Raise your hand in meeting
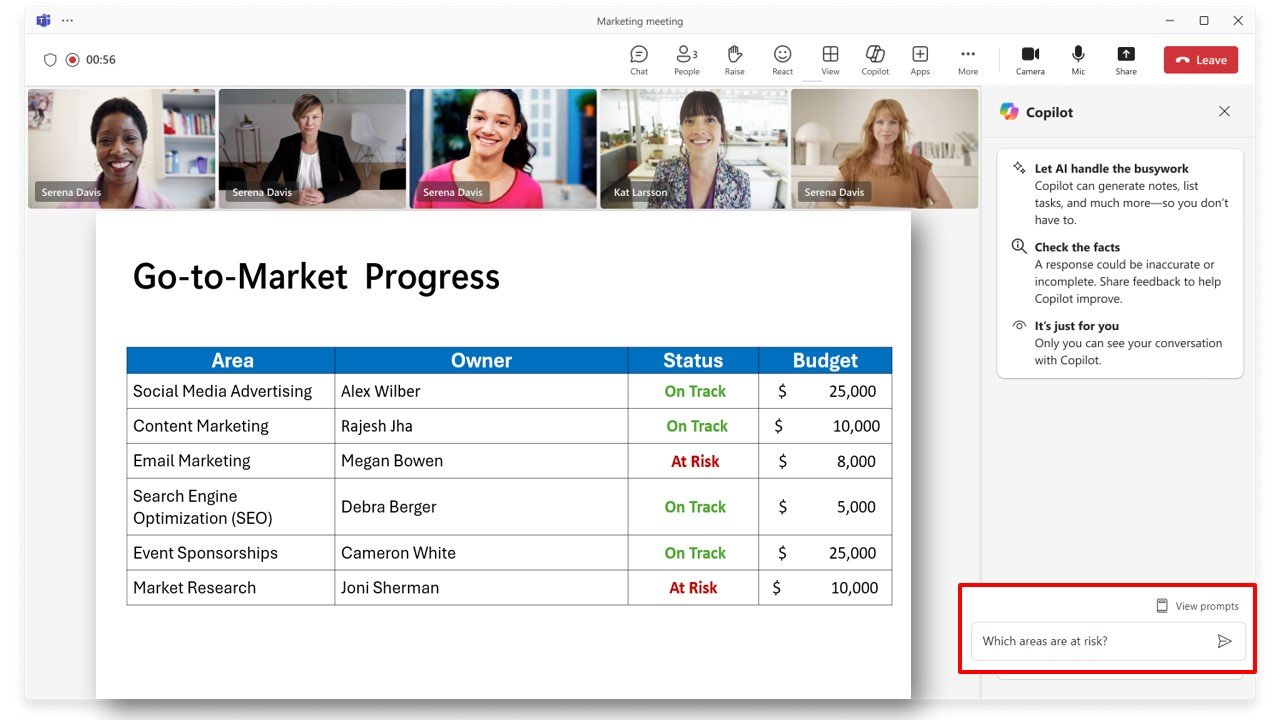 point(734,60)
